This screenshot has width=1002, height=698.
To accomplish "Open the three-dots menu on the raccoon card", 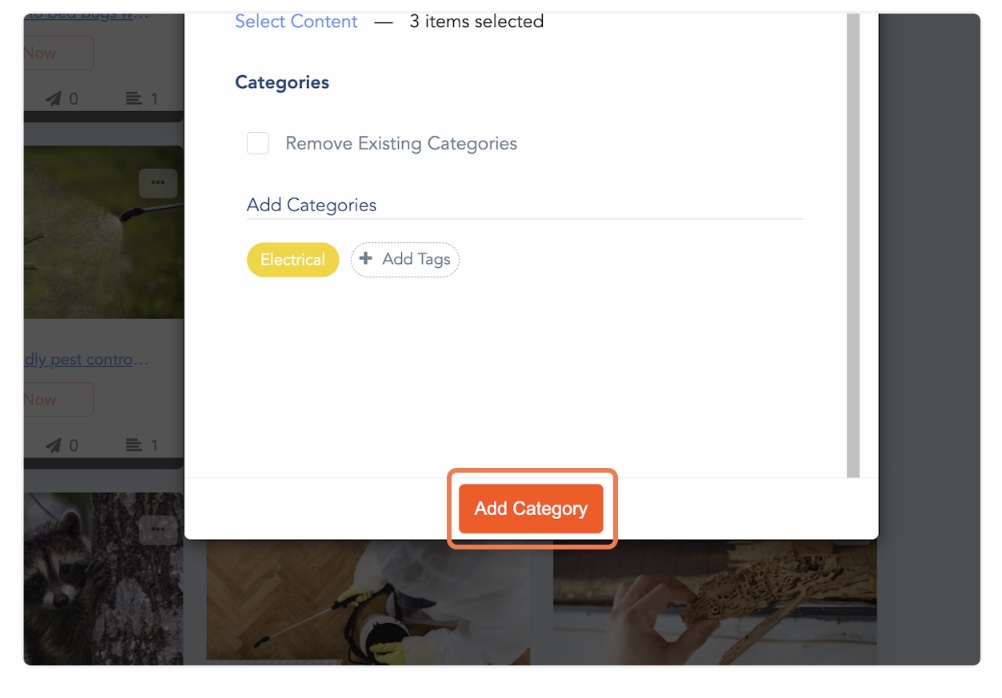I will [x=158, y=529].
